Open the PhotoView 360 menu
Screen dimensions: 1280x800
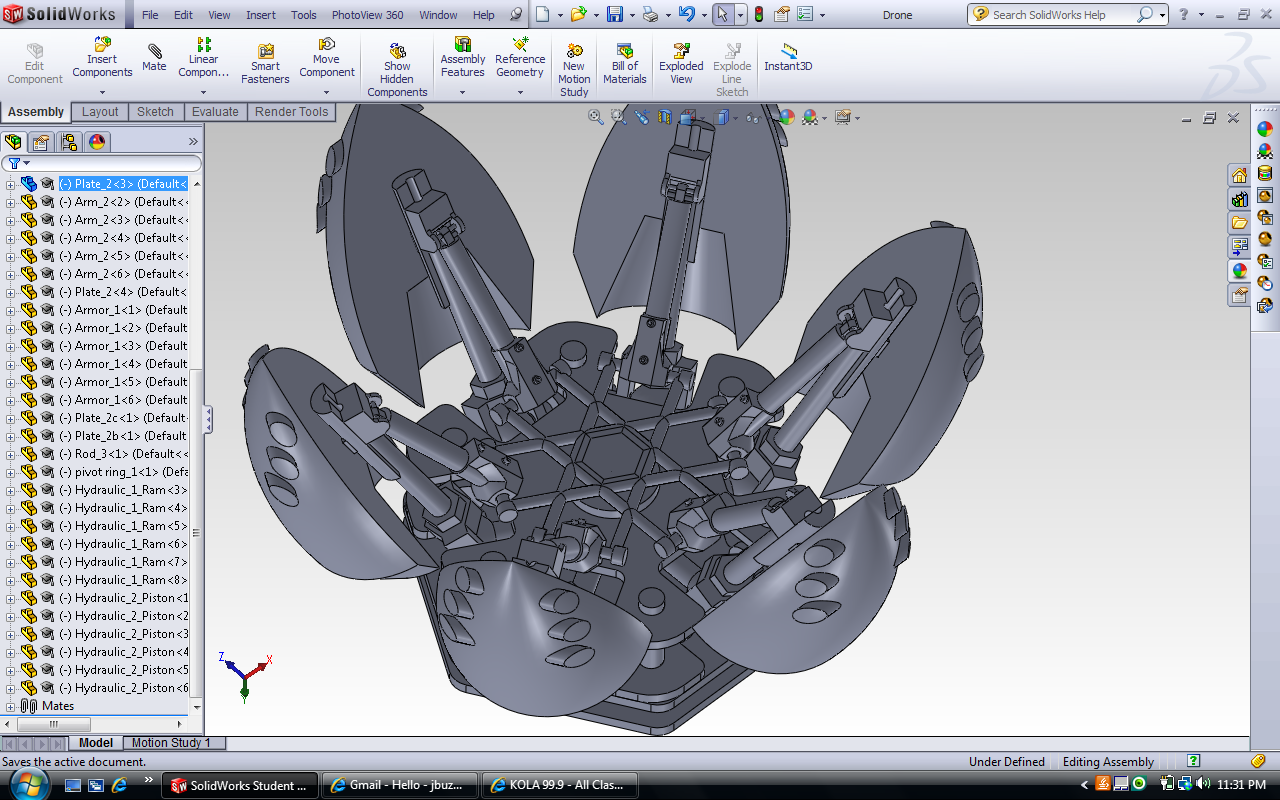[x=367, y=15]
